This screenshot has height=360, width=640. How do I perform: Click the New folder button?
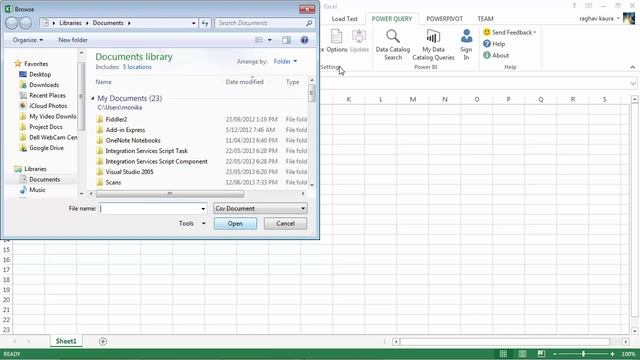click(73, 40)
